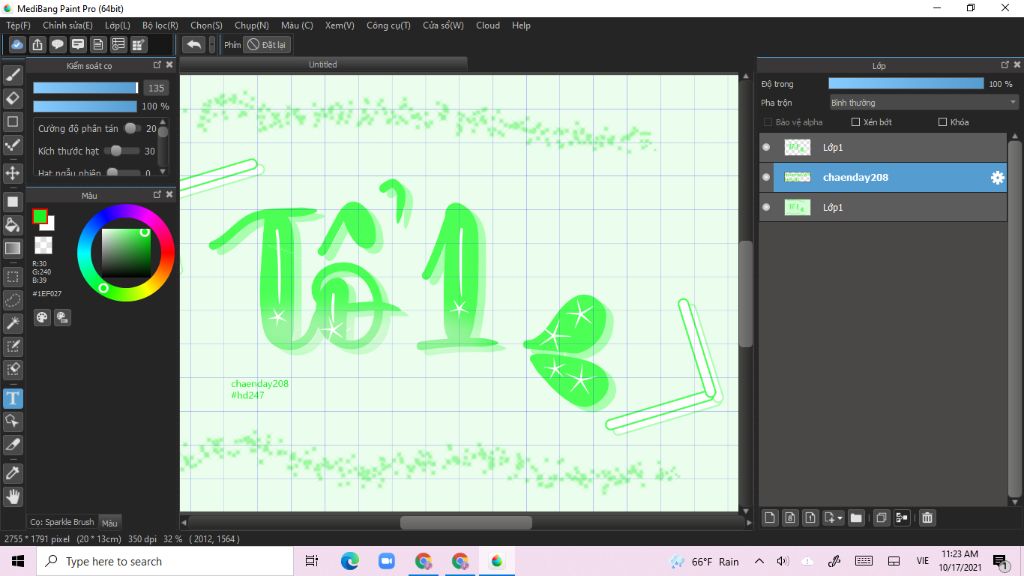Image resolution: width=1024 pixels, height=576 pixels.
Task: Undock the 'Lớp' layers panel
Action: click(1004, 65)
